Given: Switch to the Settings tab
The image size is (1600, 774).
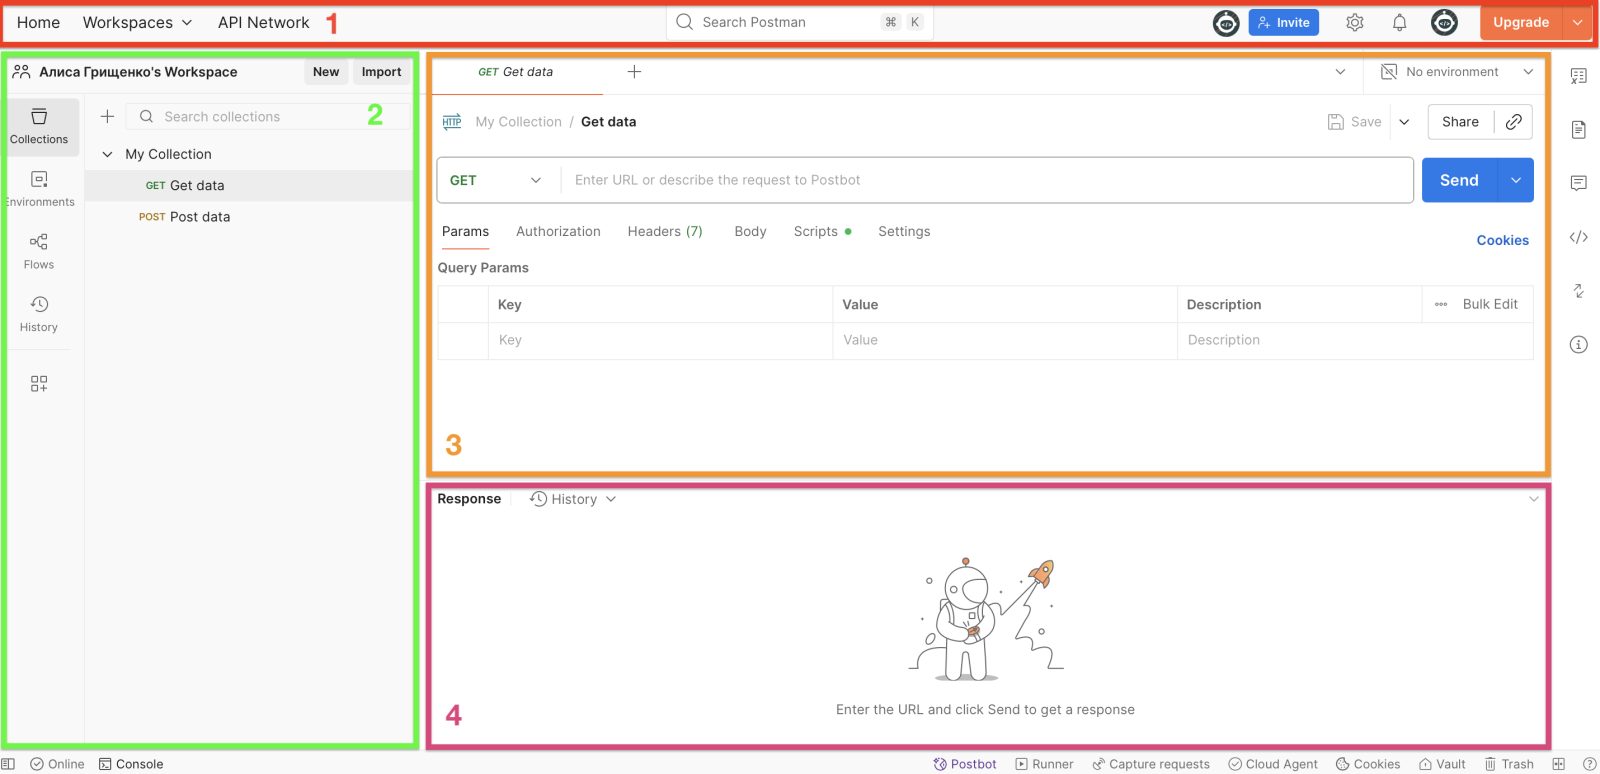Looking at the screenshot, I should pyautogui.click(x=904, y=231).
